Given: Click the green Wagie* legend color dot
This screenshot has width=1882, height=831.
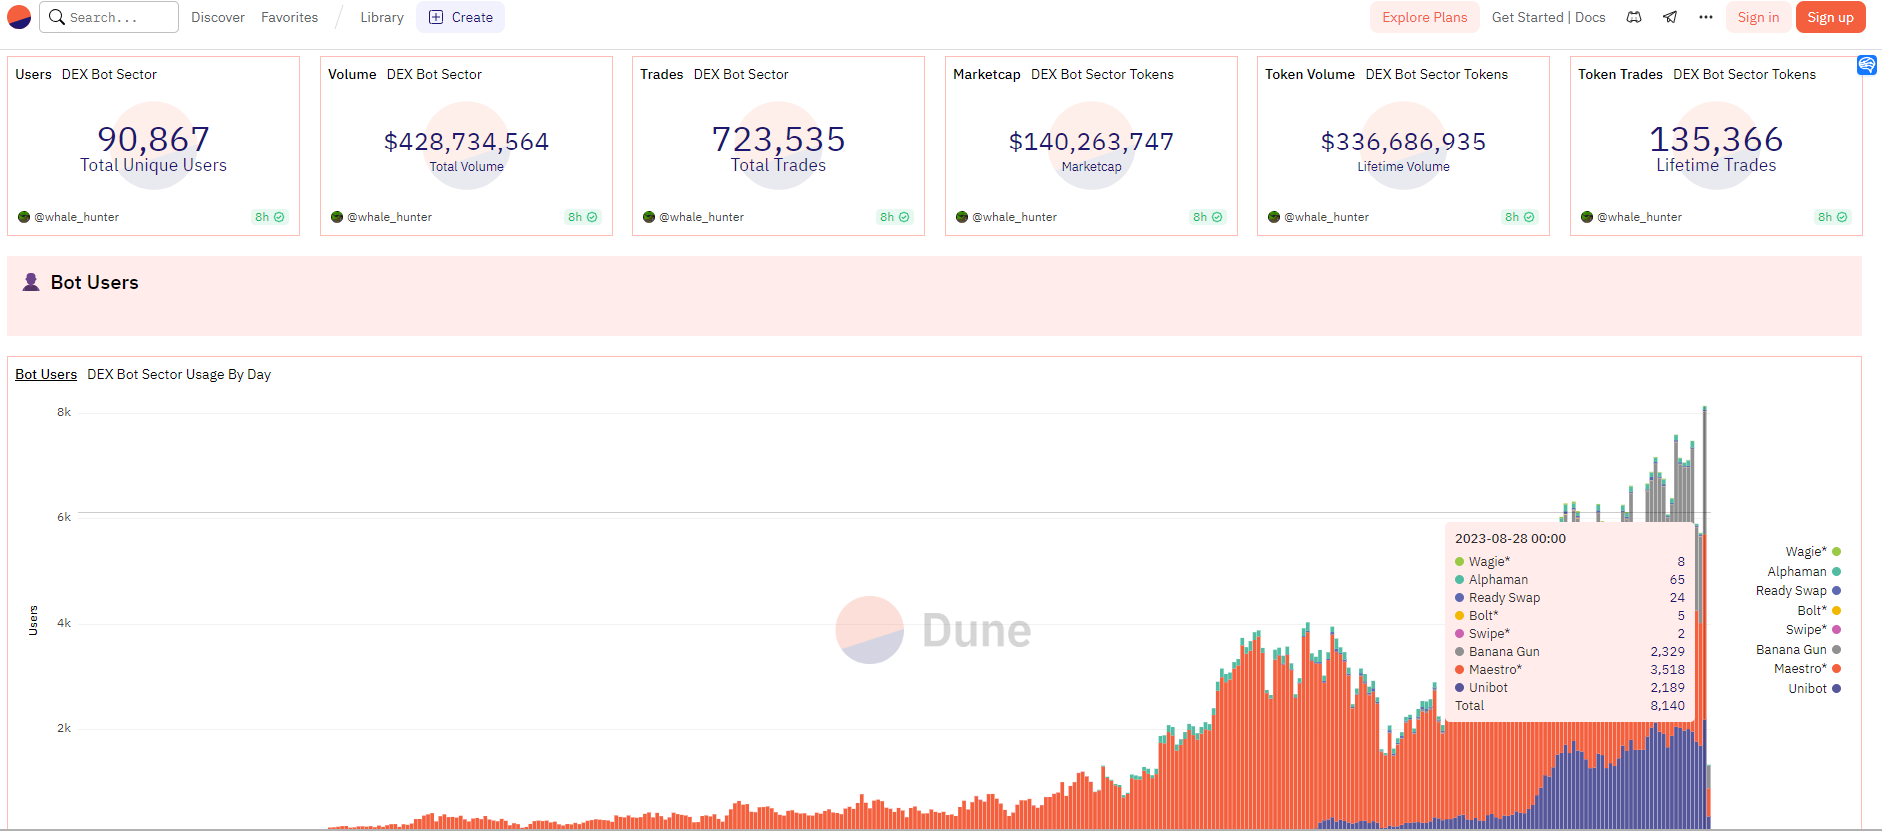Looking at the screenshot, I should coord(1836,552).
